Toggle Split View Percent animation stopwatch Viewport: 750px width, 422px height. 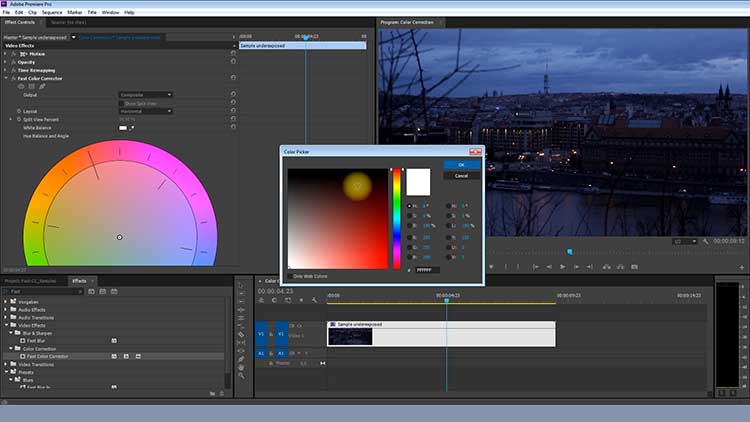[19, 119]
